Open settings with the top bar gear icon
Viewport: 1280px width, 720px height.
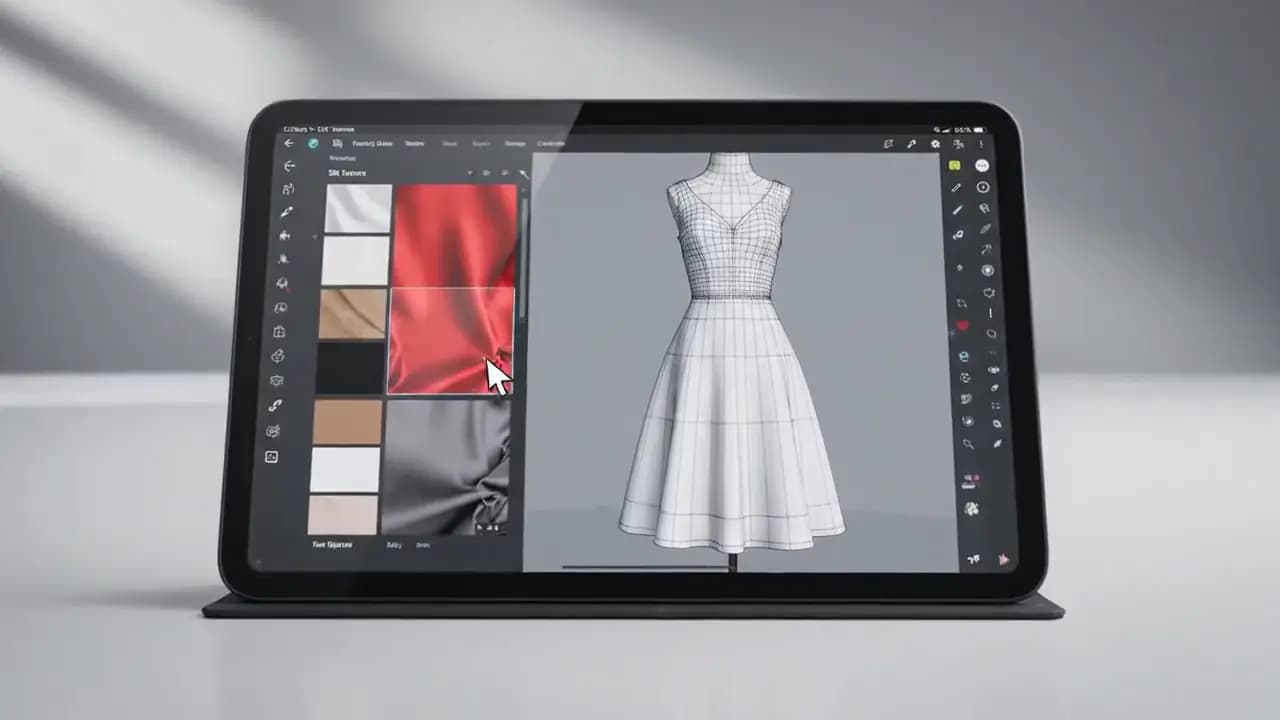[x=935, y=144]
